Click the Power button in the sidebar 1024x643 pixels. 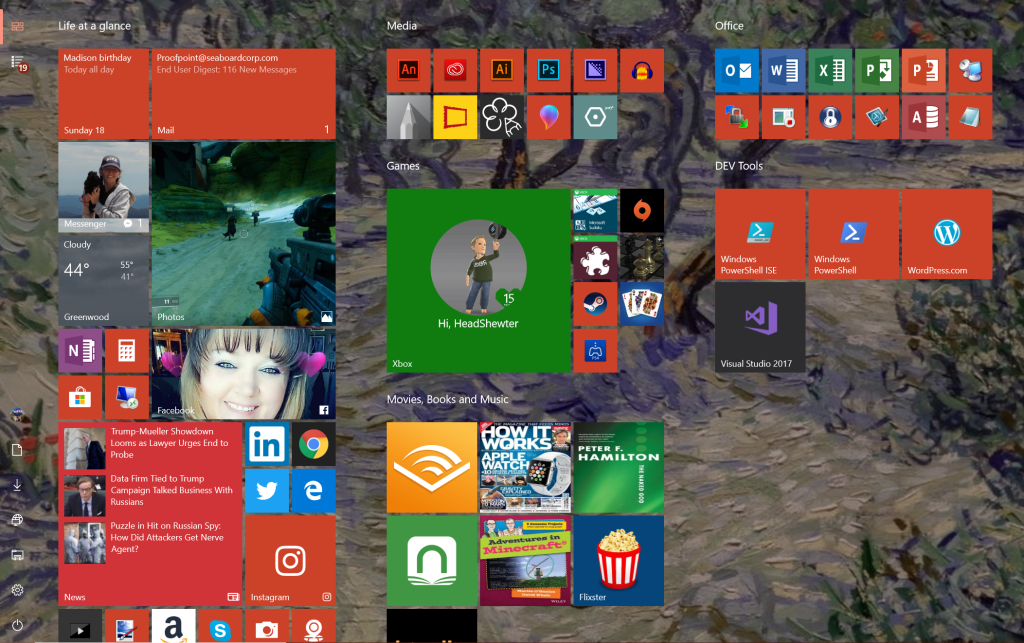click(x=17, y=623)
